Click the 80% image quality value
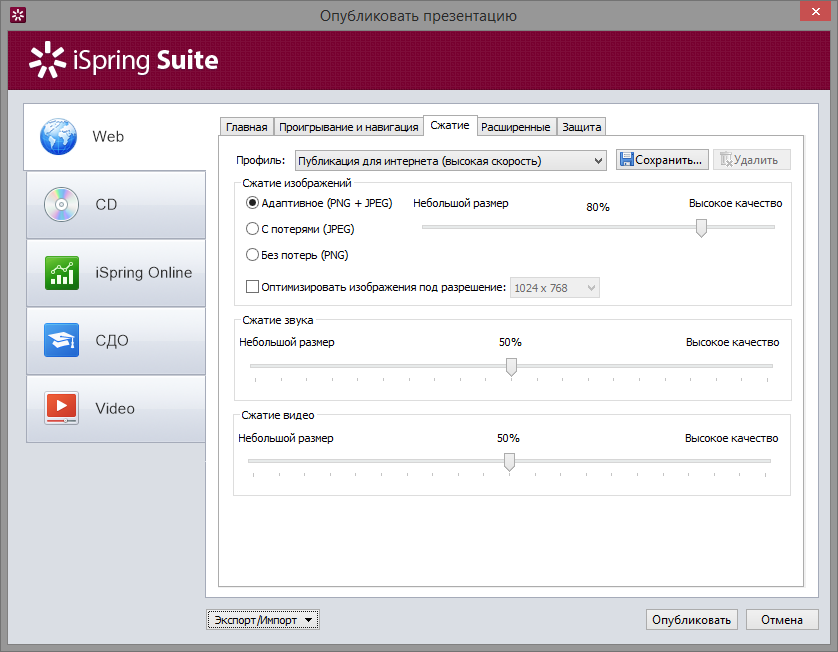Image resolution: width=838 pixels, height=652 pixels. (x=598, y=207)
